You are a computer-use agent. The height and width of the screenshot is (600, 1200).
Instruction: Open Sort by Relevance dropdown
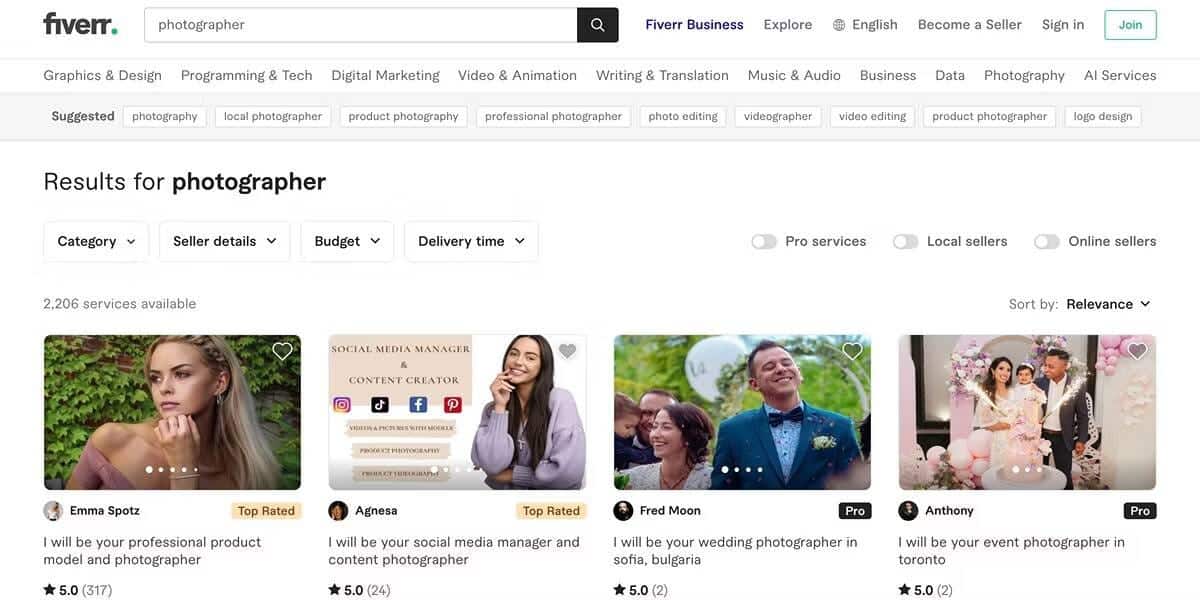(1109, 304)
